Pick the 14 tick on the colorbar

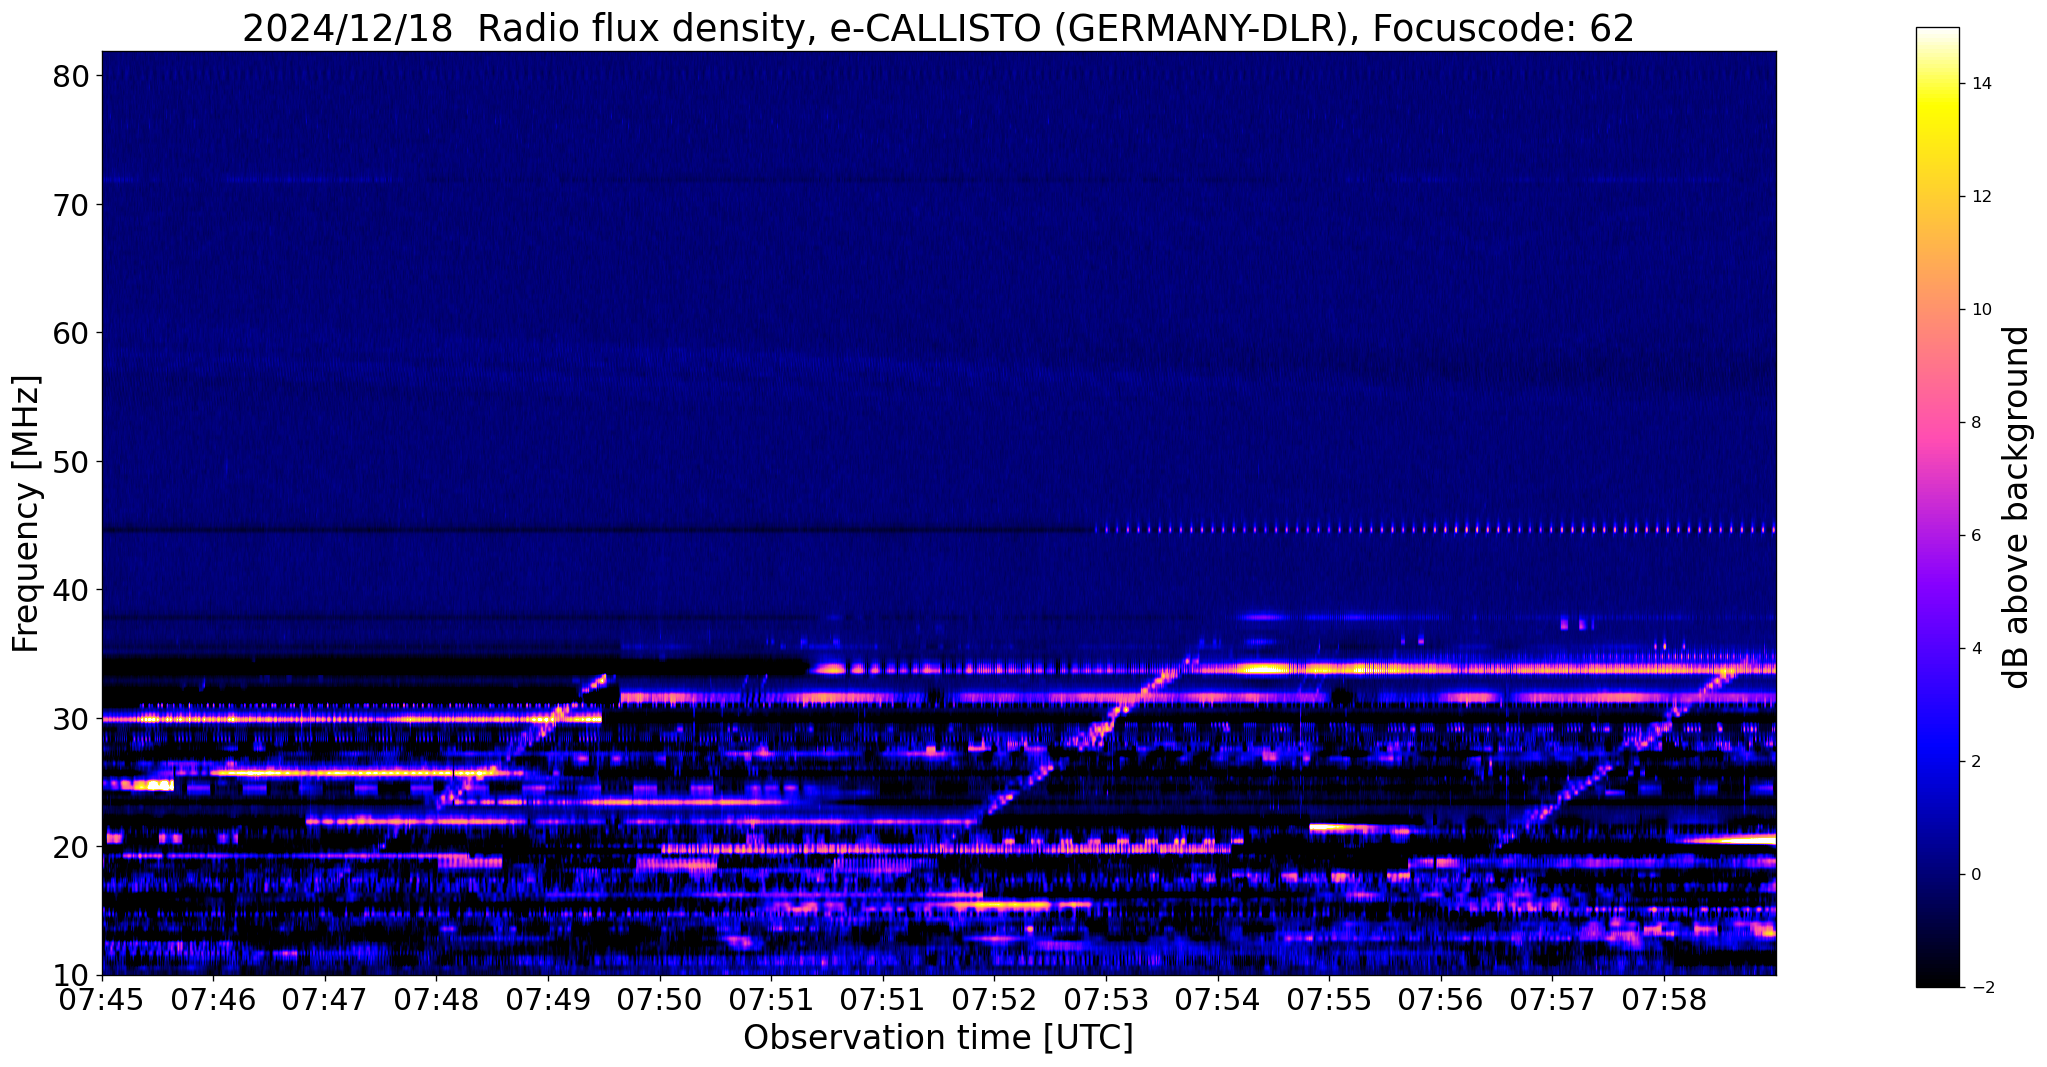pyautogui.click(x=1980, y=84)
